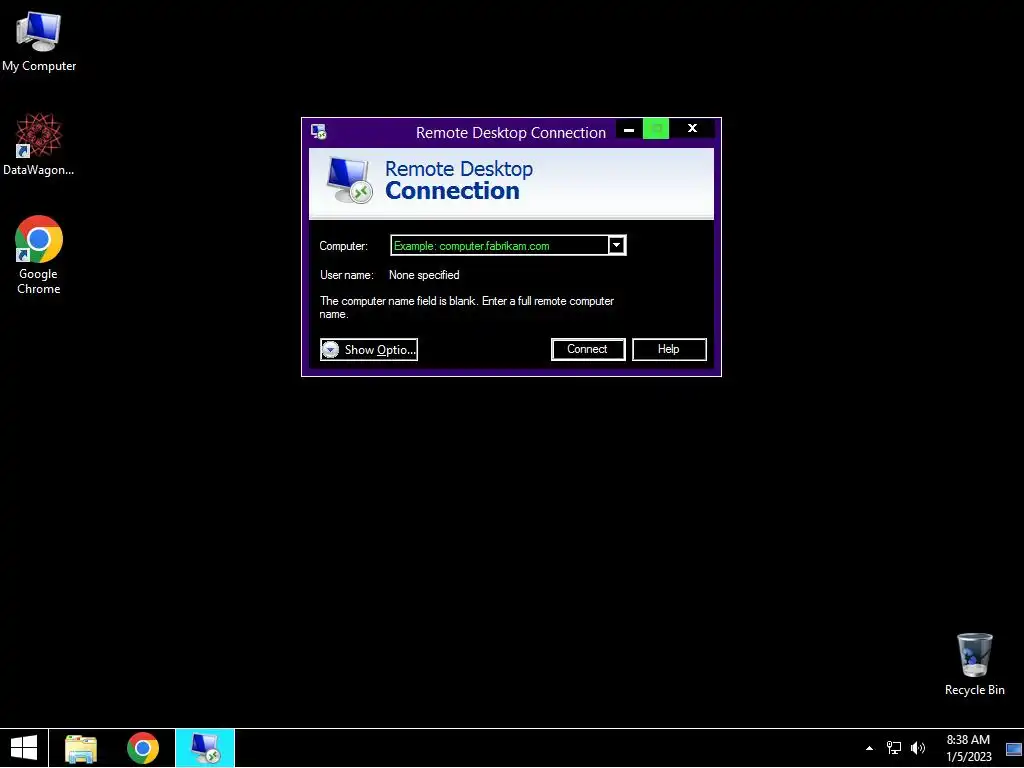Image resolution: width=1024 pixels, height=768 pixels.
Task: Expand Show Options in Remote Desktop
Action: pos(369,349)
